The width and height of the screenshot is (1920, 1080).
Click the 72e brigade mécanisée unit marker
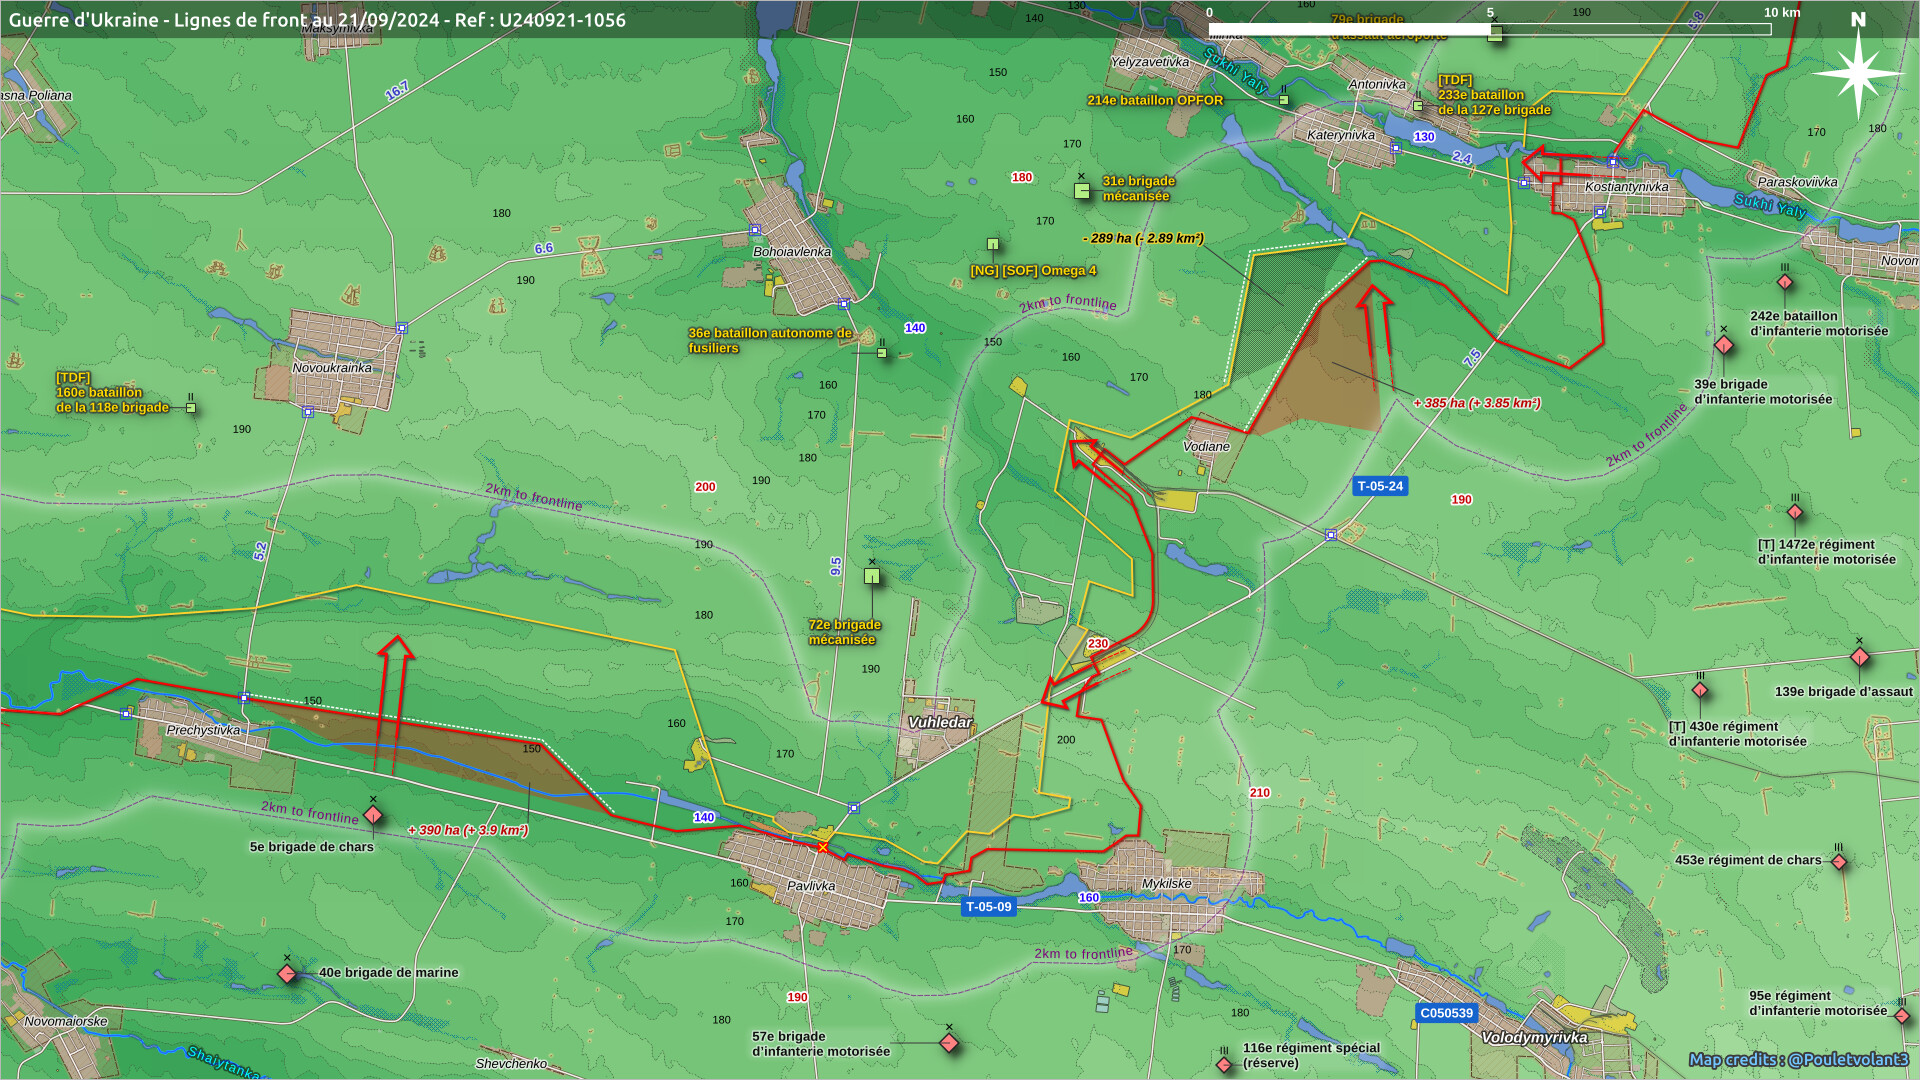[872, 576]
